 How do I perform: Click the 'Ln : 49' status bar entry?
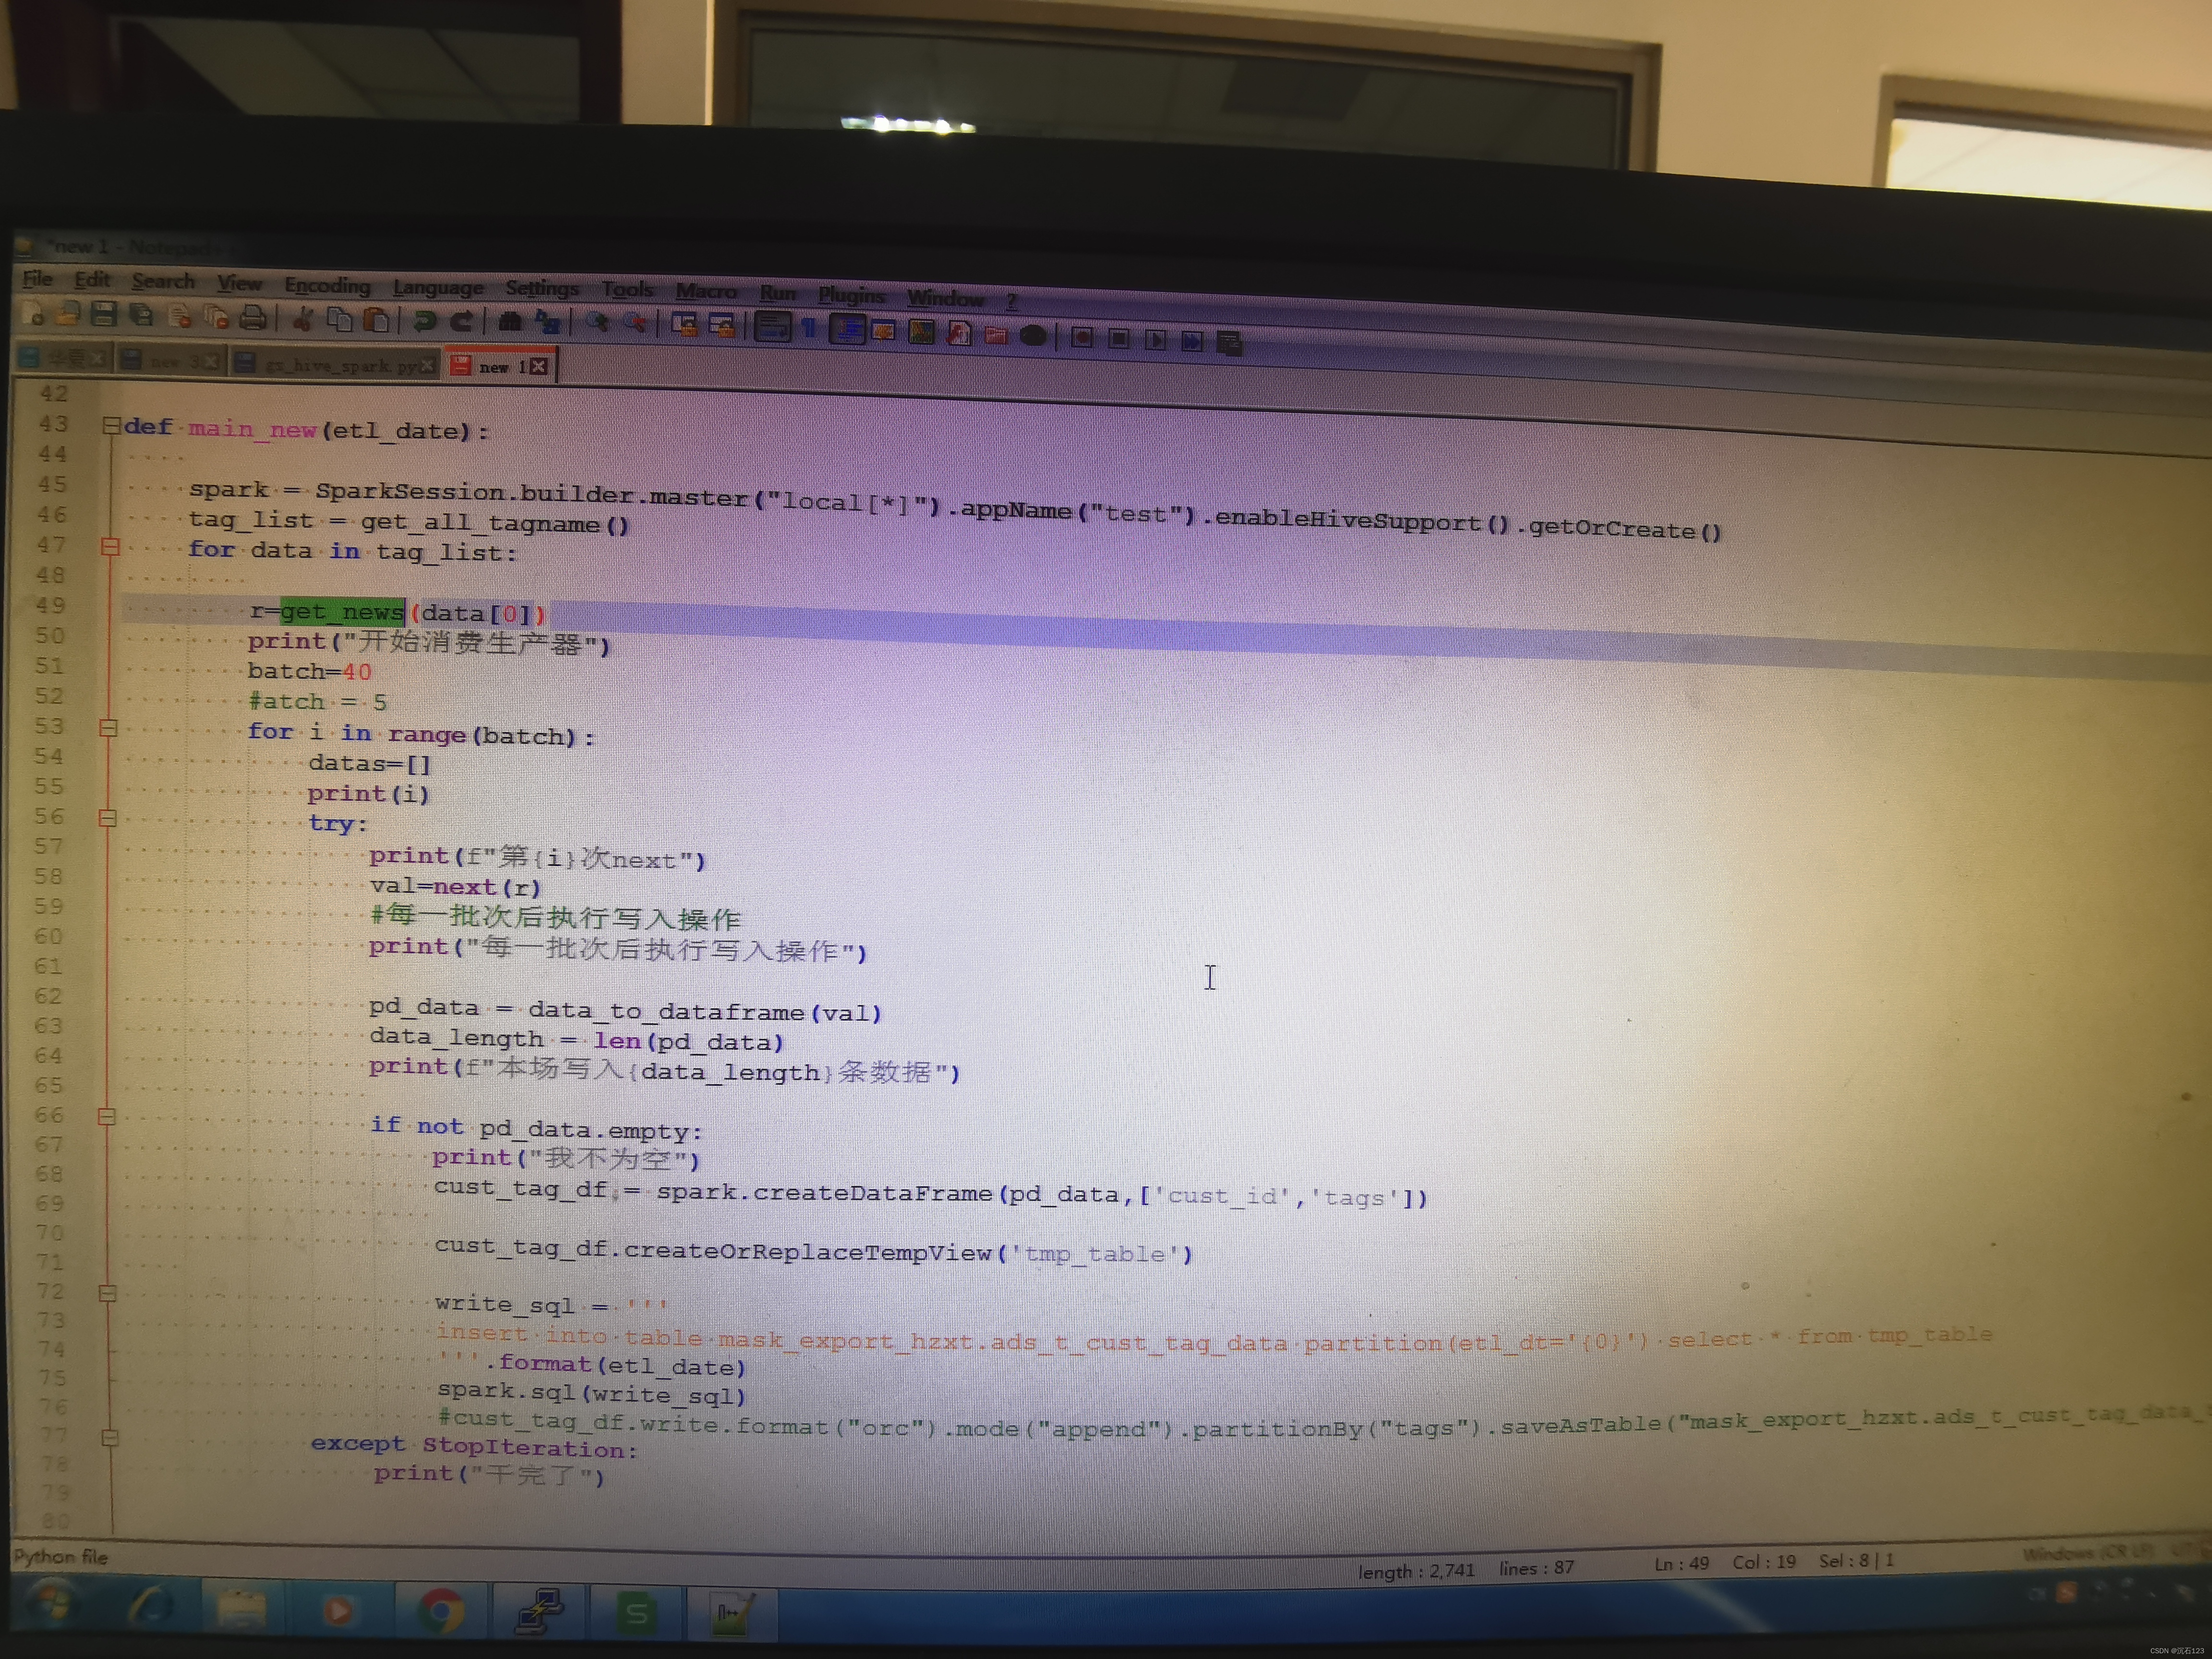1681,1563
